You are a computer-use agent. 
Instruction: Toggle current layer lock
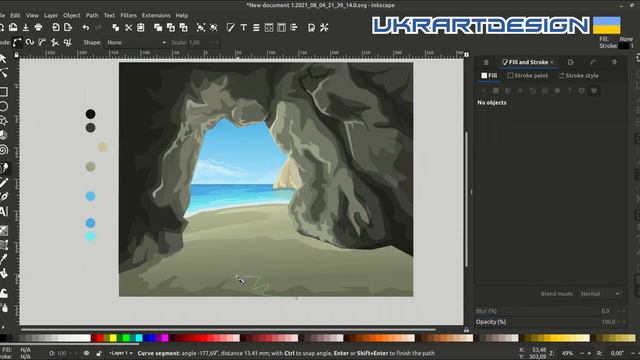(x=98, y=353)
